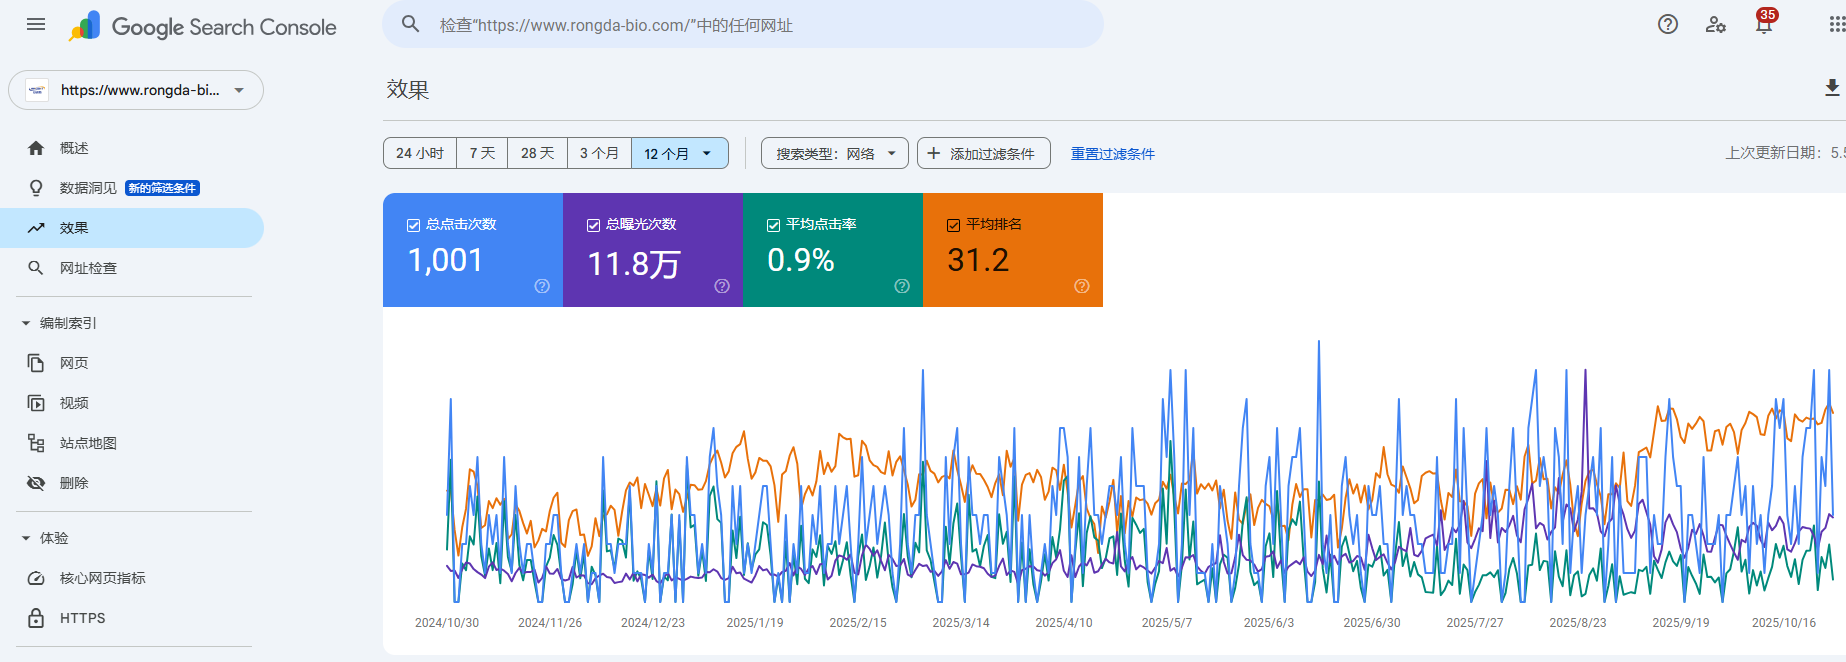Screen dimensions: 1846x662
Task: Expand the 搜索类型: 网络 dropdown
Action: pos(834,153)
